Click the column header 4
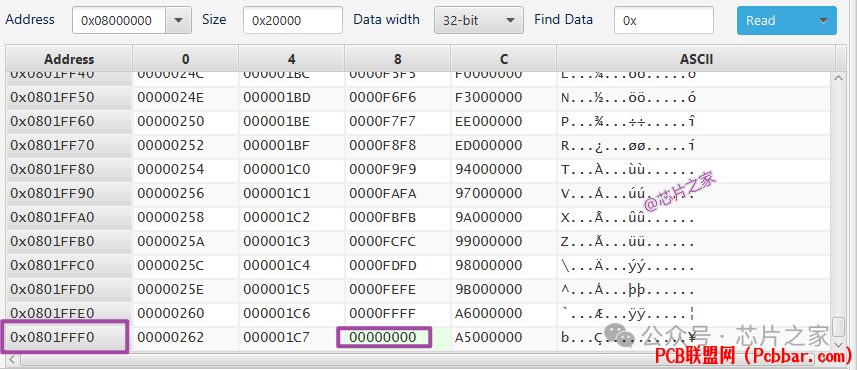Viewport: 857px width, 370px height. 291,59
